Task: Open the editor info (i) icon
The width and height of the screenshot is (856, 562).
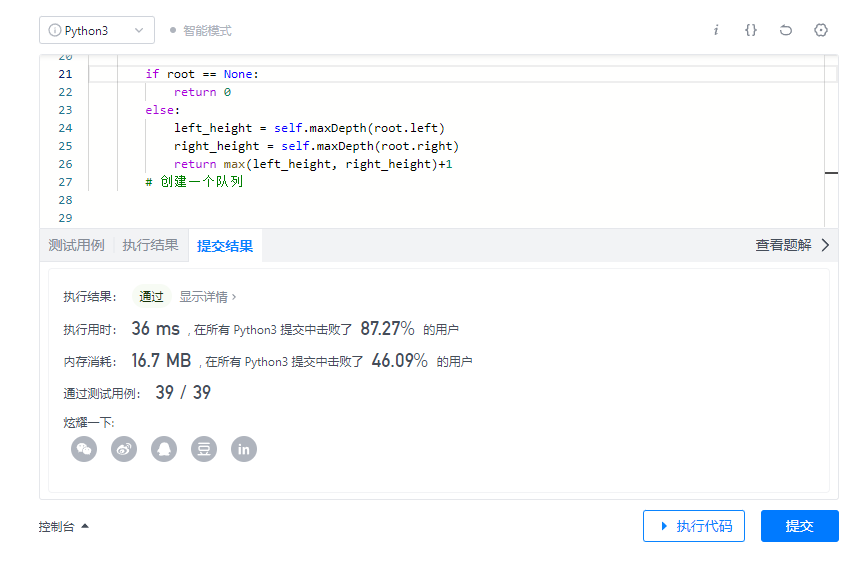Action: [x=716, y=30]
